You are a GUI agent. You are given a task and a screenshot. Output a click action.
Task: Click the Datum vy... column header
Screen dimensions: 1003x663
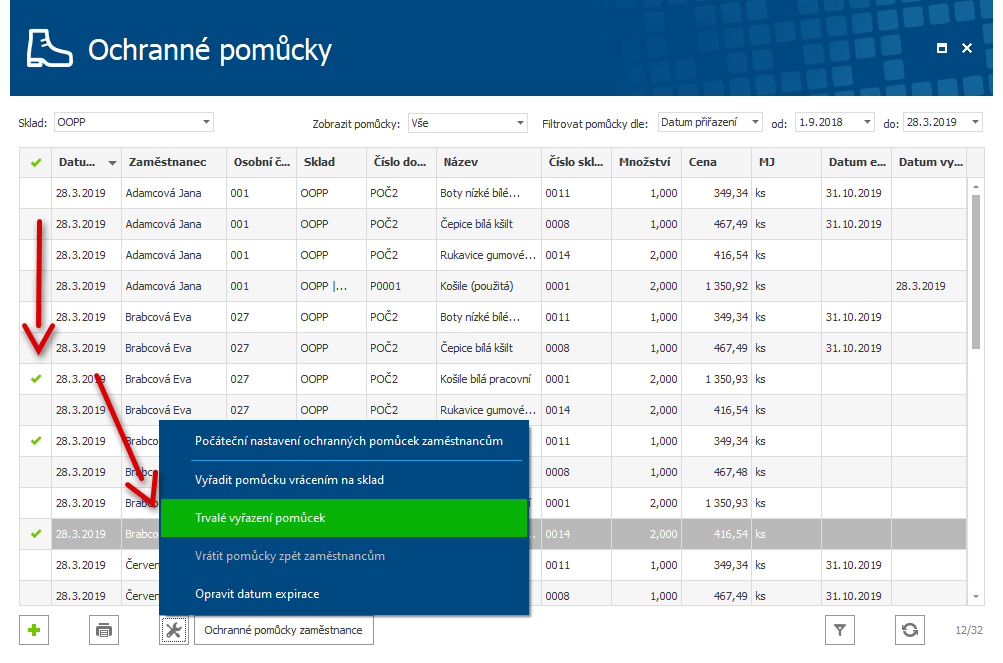929,163
